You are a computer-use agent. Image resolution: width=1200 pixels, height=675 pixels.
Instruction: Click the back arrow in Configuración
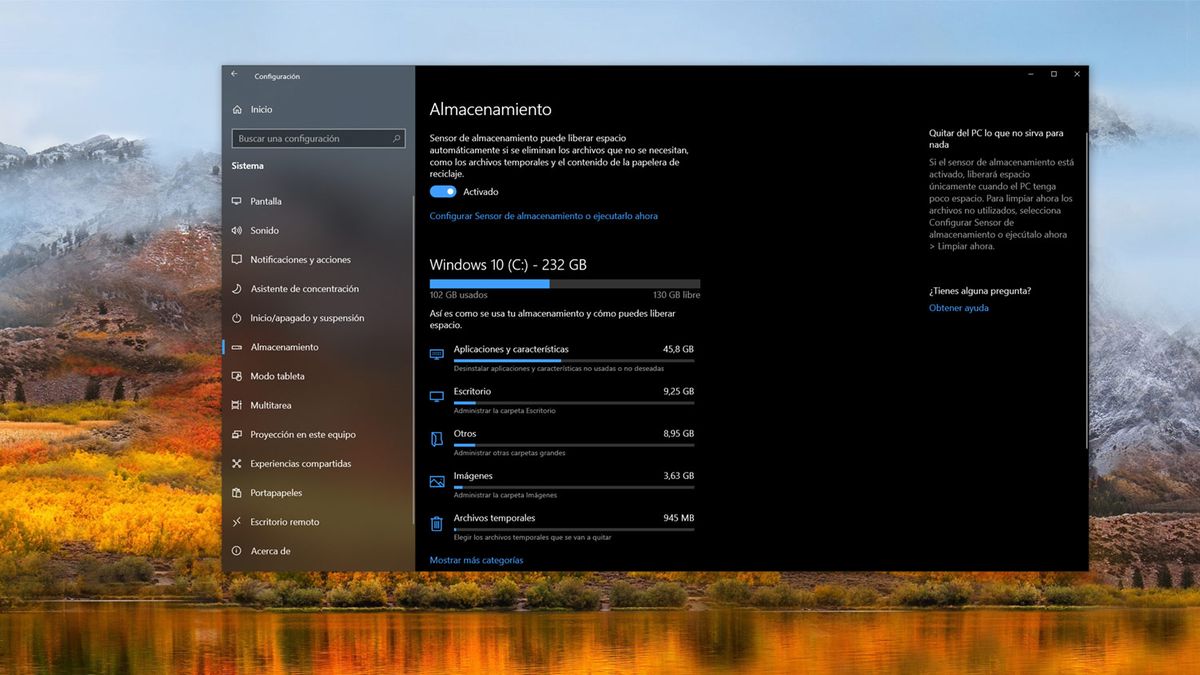point(234,73)
